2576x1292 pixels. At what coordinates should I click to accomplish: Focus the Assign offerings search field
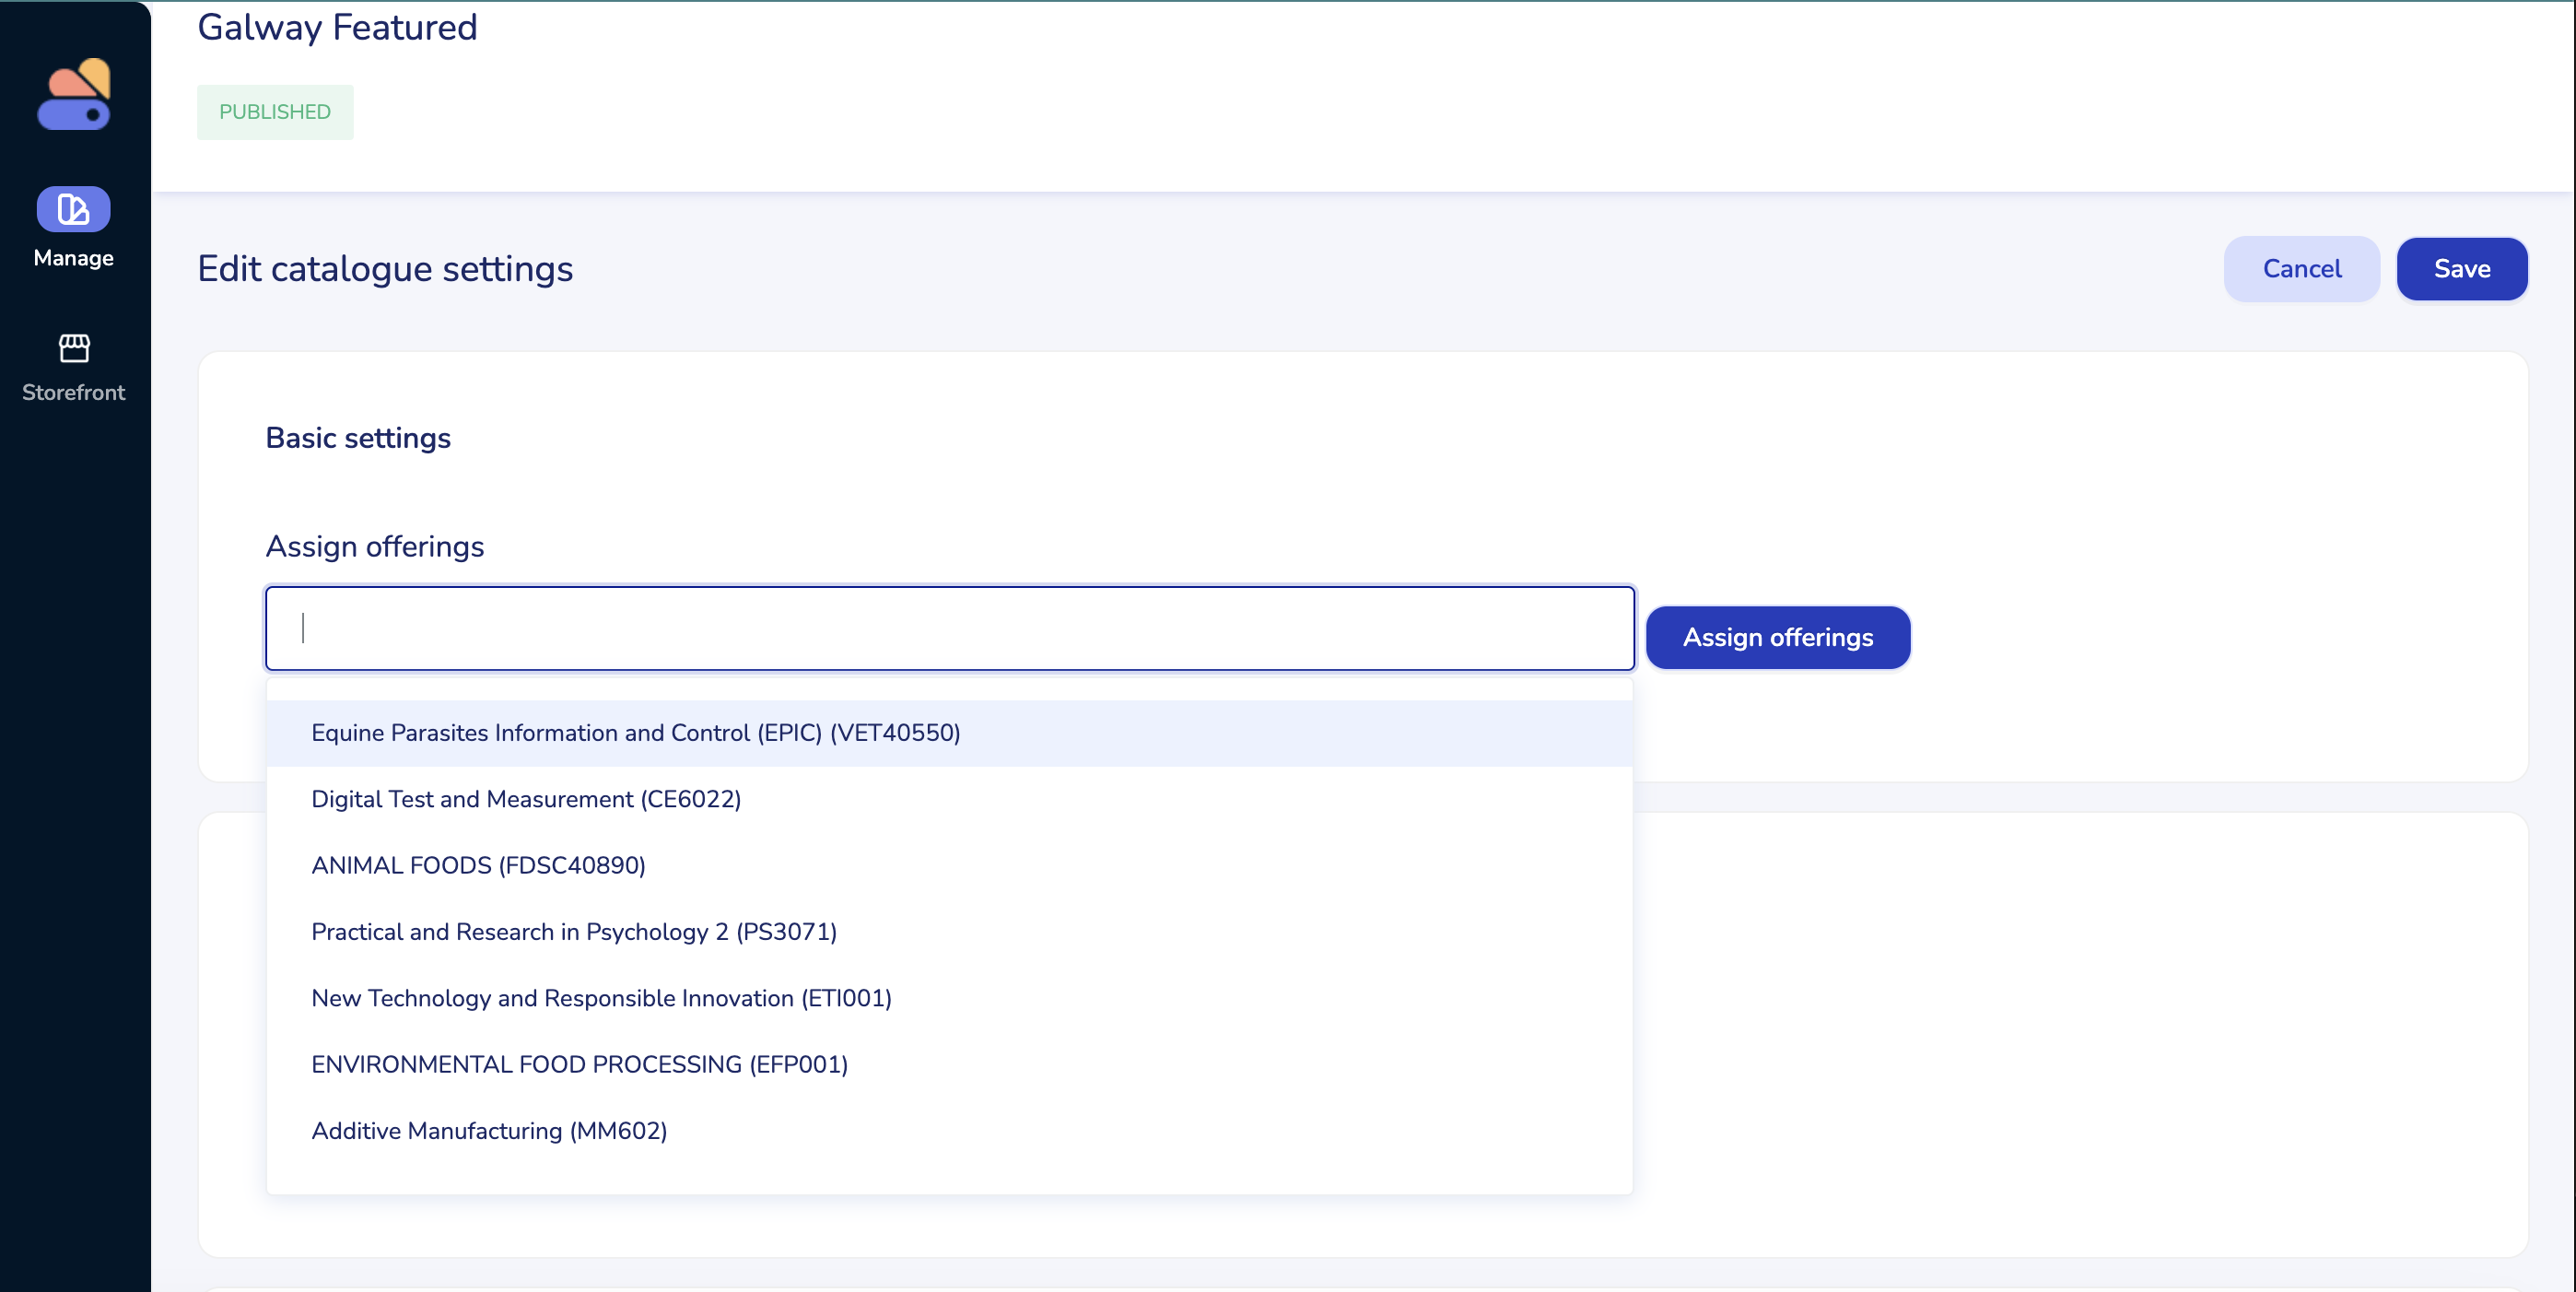coord(949,628)
